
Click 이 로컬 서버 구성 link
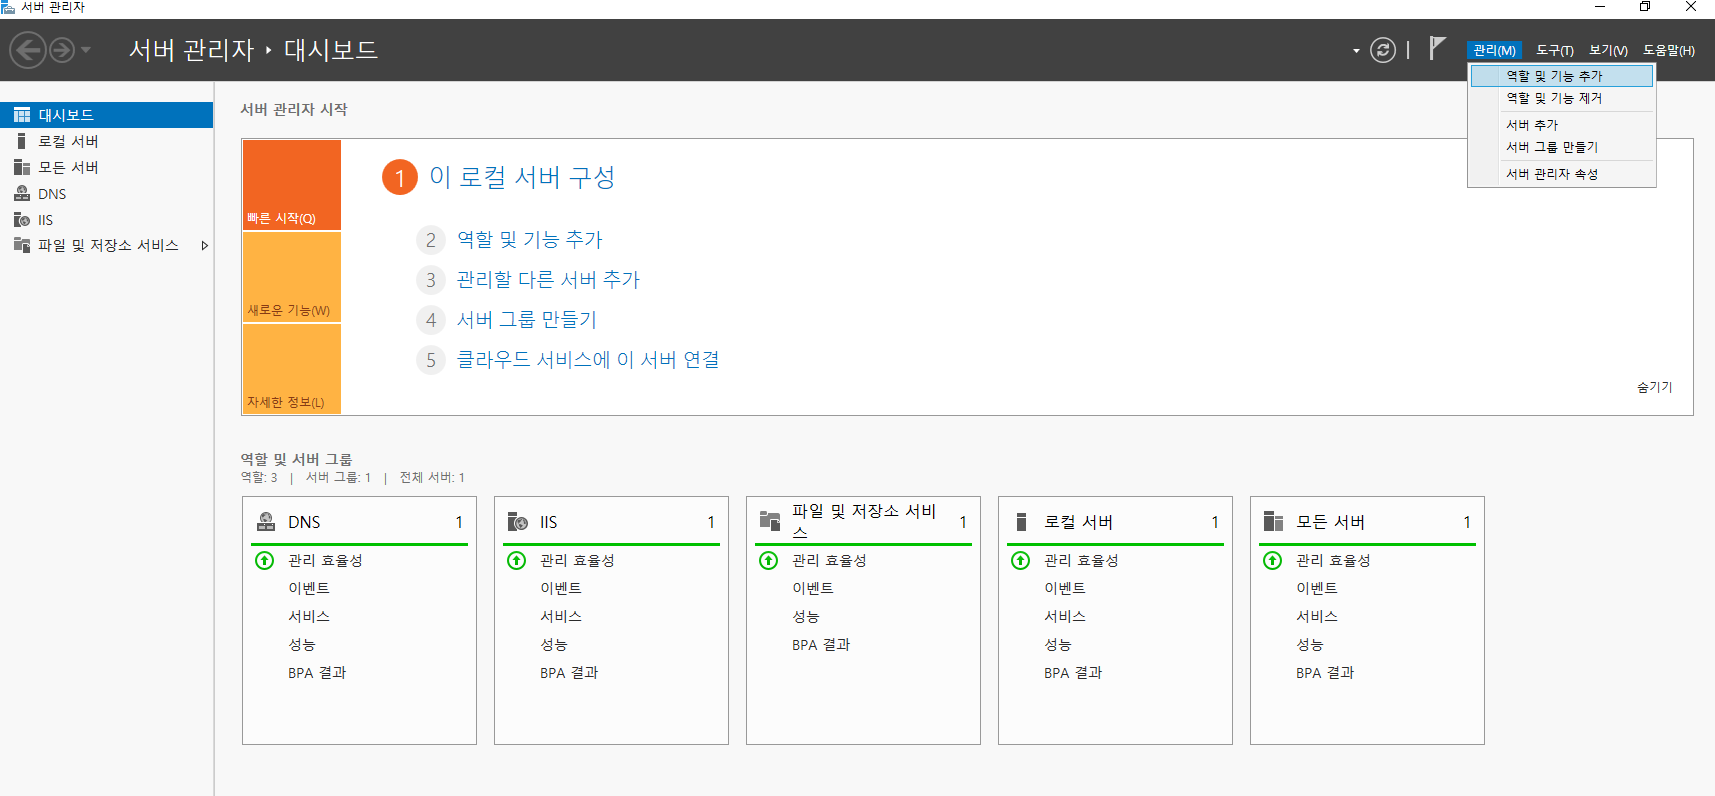click(x=522, y=177)
